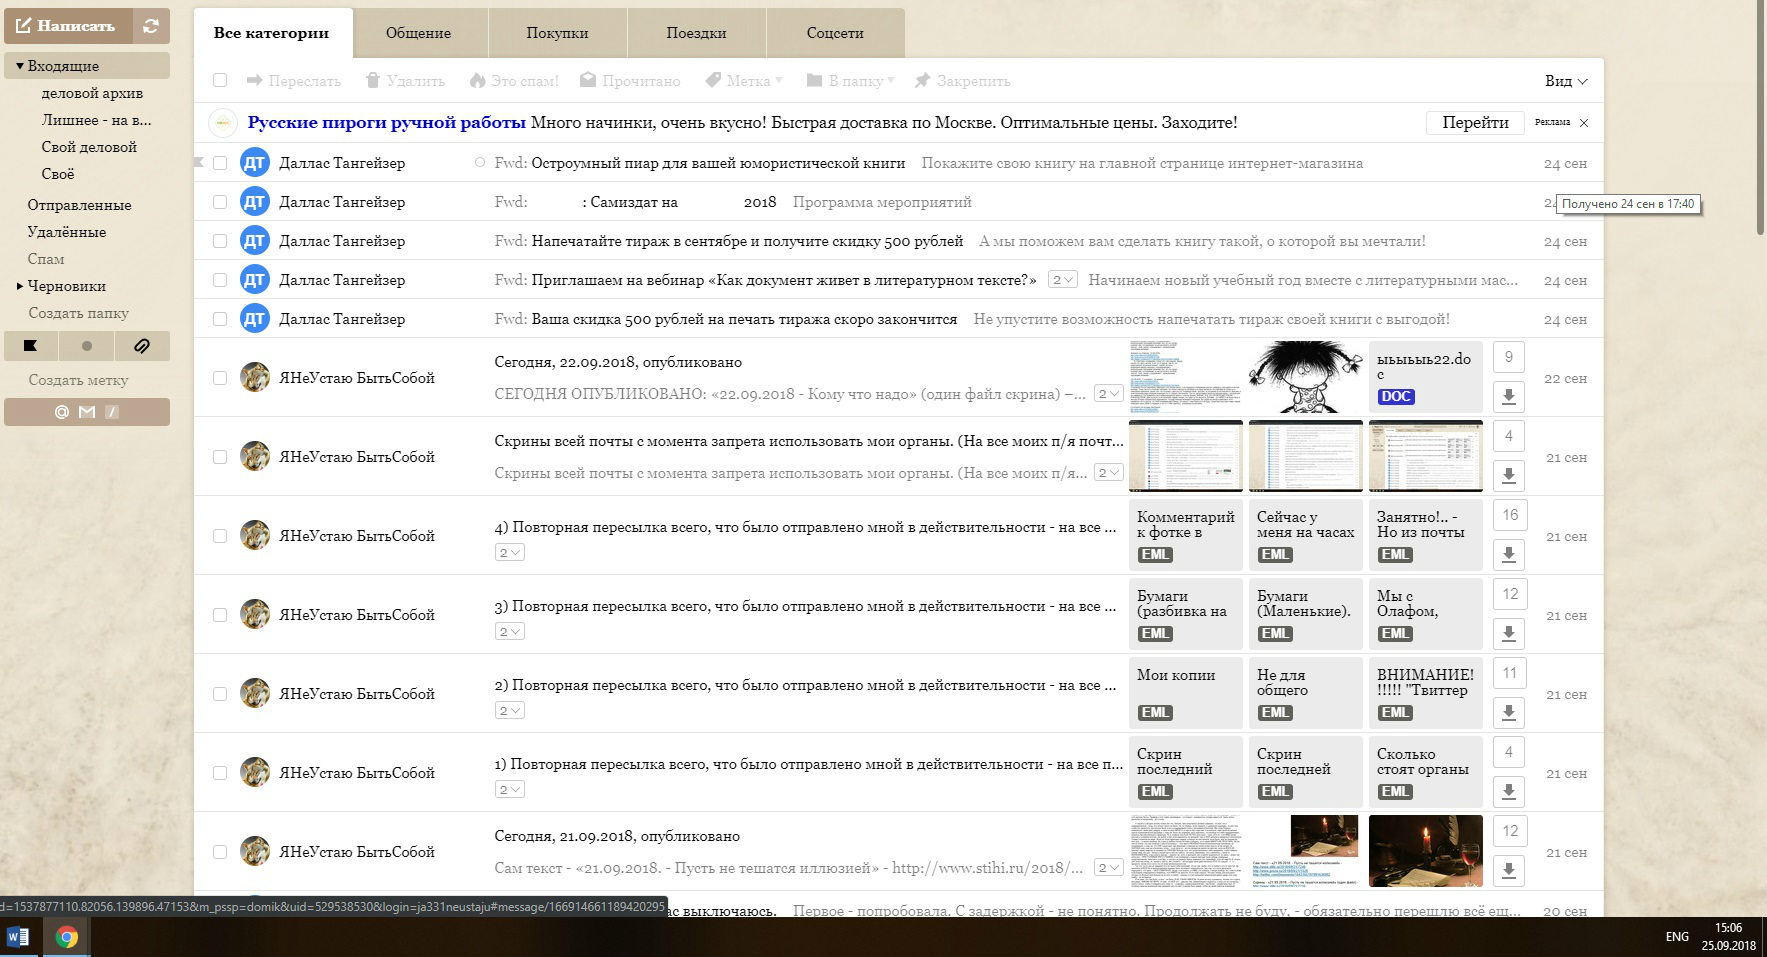Expand thread count on 'Приглашаем на вебинар'
This screenshot has height=957, width=1767.
coord(1063,280)
